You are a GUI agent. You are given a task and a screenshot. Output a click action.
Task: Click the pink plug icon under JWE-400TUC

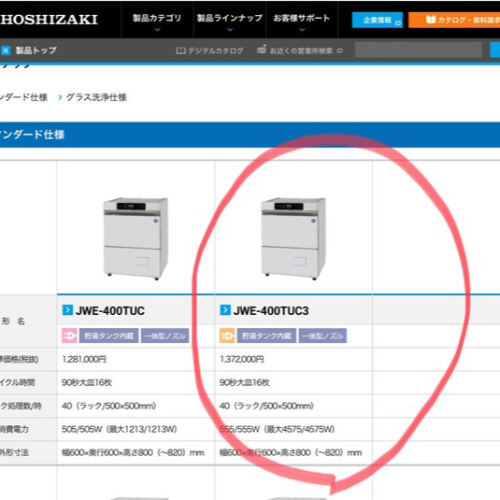[70, 336]
